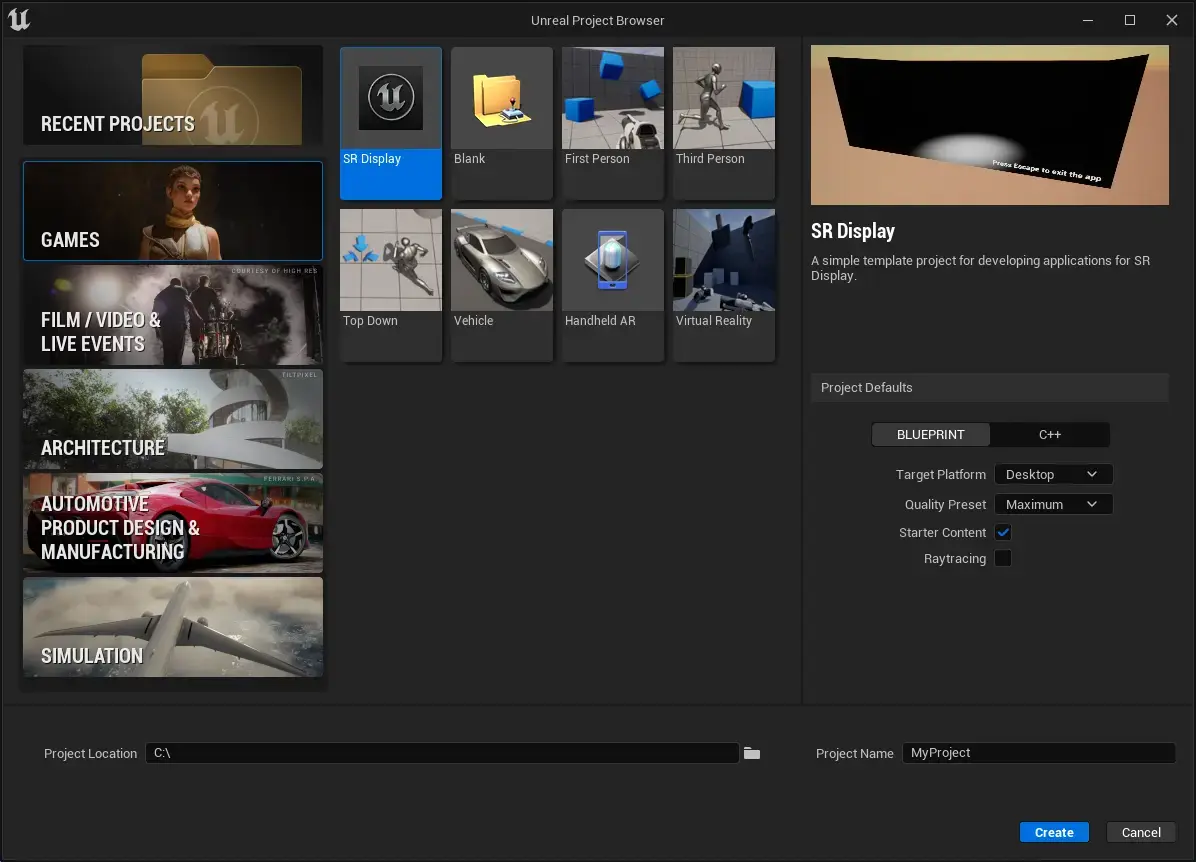Uncheck the Starter Content checkbox
The width and height of the screenshot is (1196, 862).
[1003, 533]
